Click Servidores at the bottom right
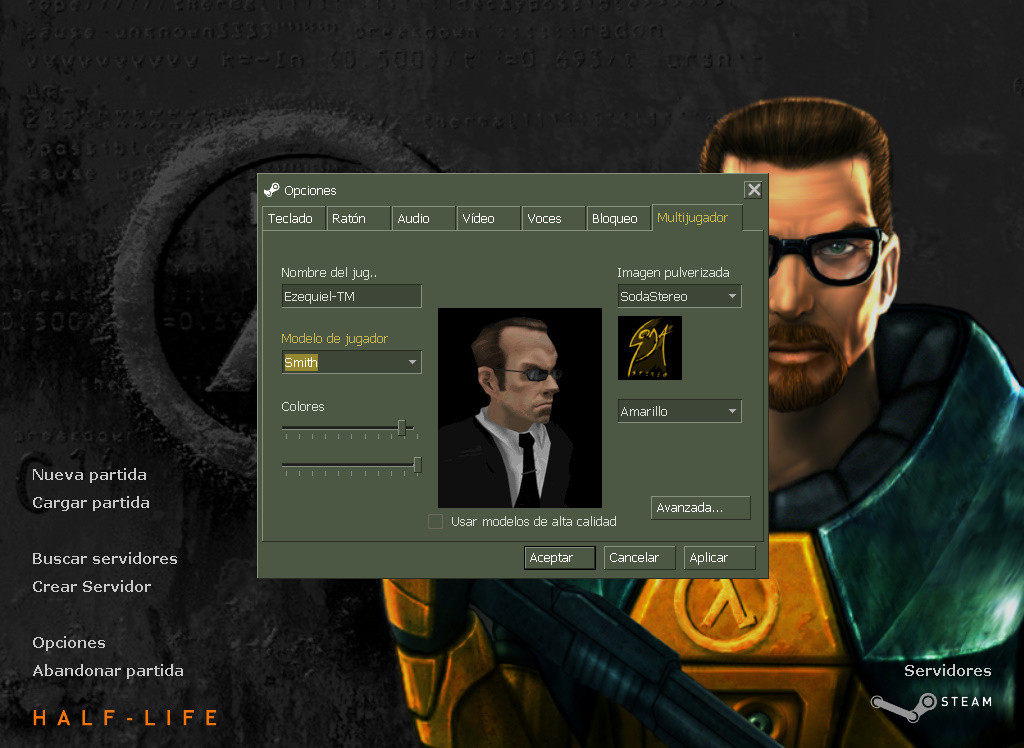1024x748 pixels. coord(947,670)
